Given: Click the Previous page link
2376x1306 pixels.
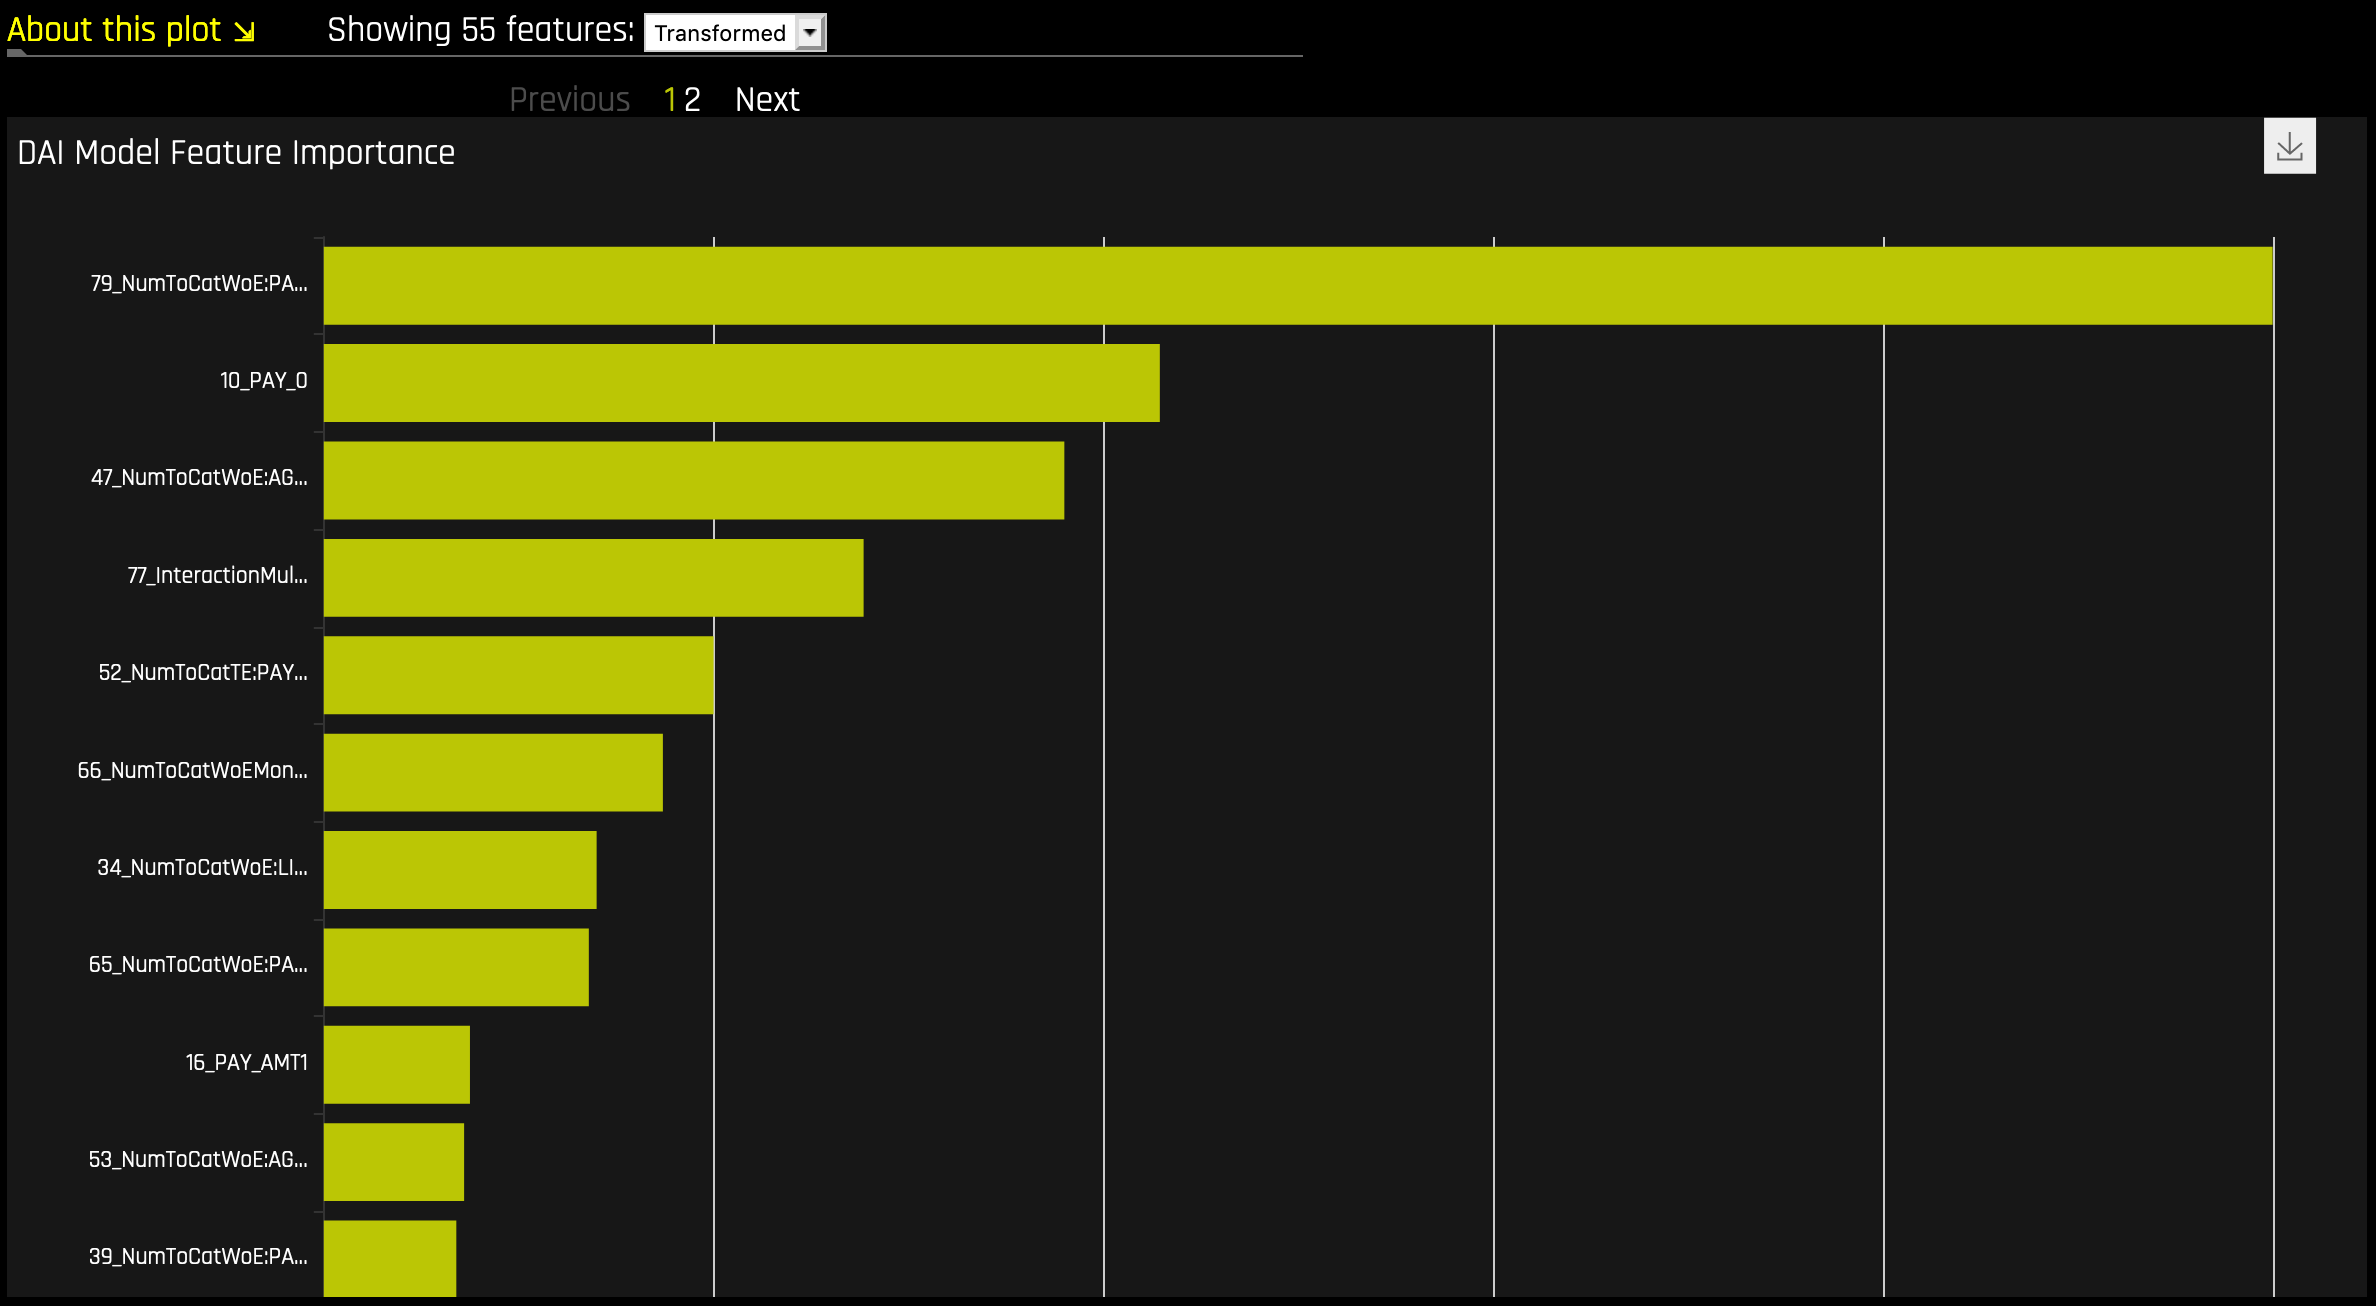Looking at the screenshot, I should point(569,99).
